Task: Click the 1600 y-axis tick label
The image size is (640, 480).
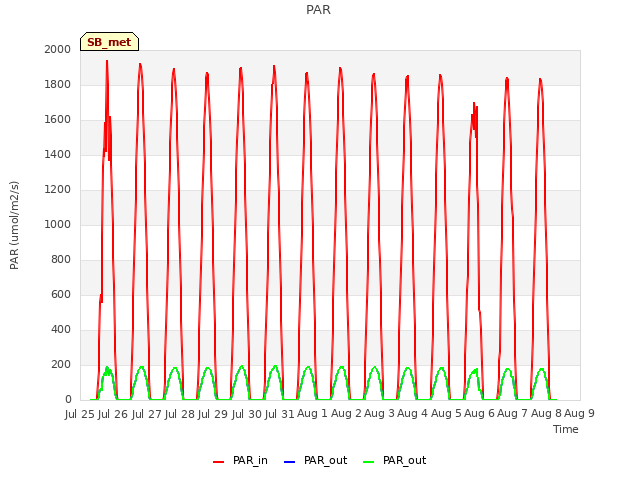Action: click(58, 120)
